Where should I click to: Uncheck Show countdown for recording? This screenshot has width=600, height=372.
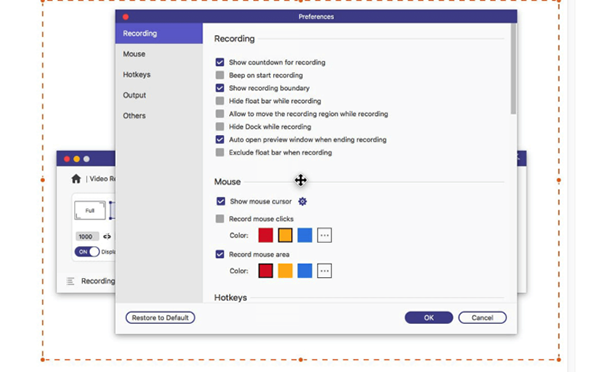click(x=220, y=62)
